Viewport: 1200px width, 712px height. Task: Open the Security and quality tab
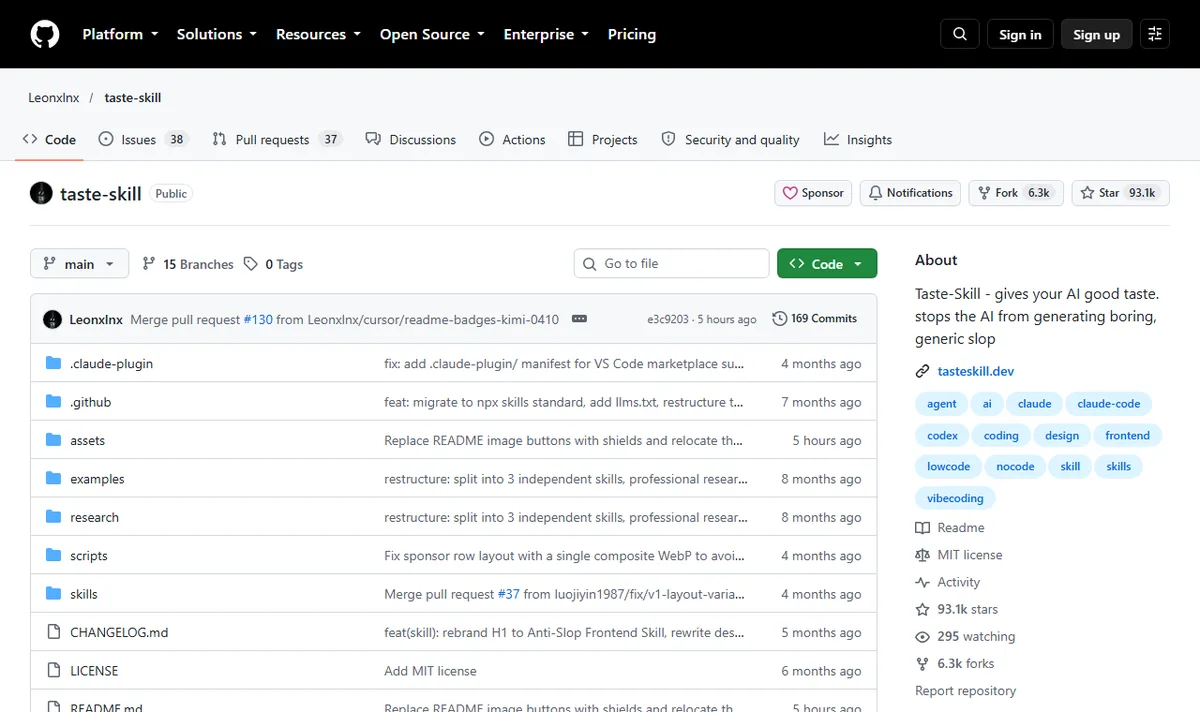pos(730,140)
